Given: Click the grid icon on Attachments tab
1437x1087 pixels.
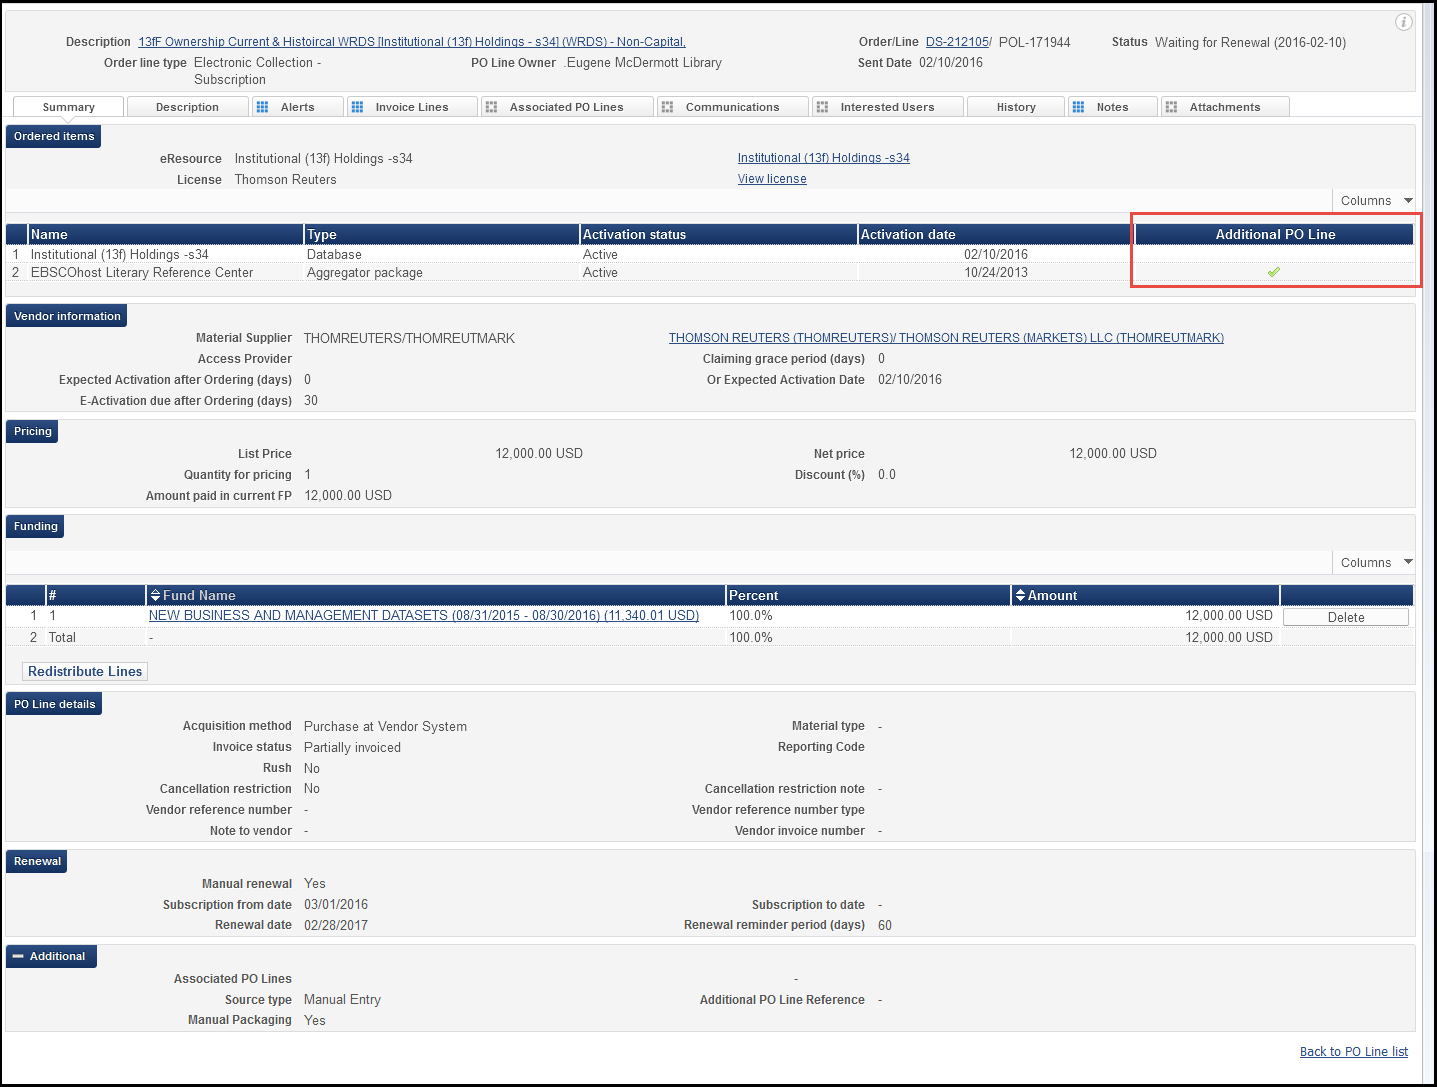Looking at the screenshot, I should pos(1171,107).
